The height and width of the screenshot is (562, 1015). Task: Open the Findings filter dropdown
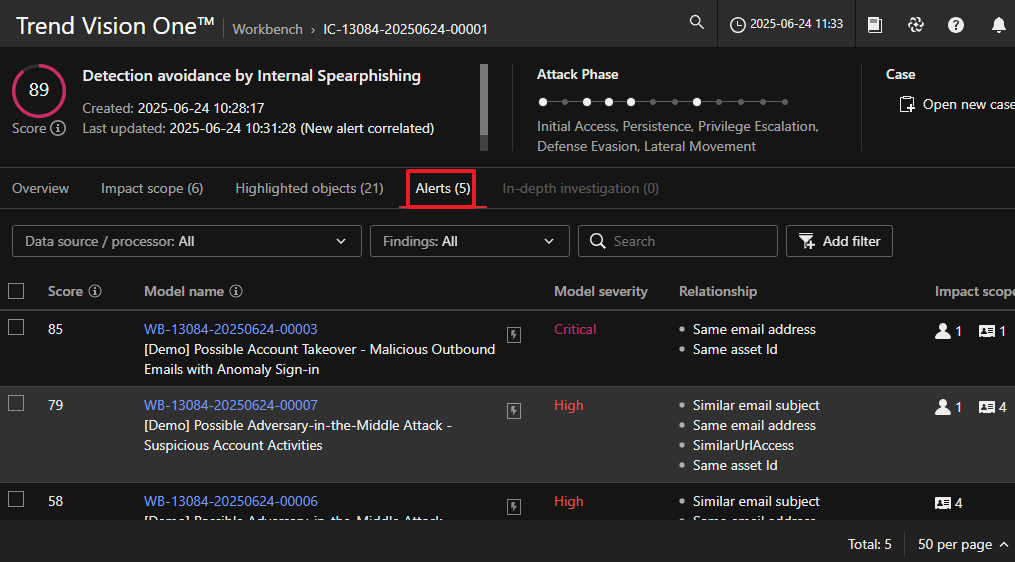[x=469, y=241]
